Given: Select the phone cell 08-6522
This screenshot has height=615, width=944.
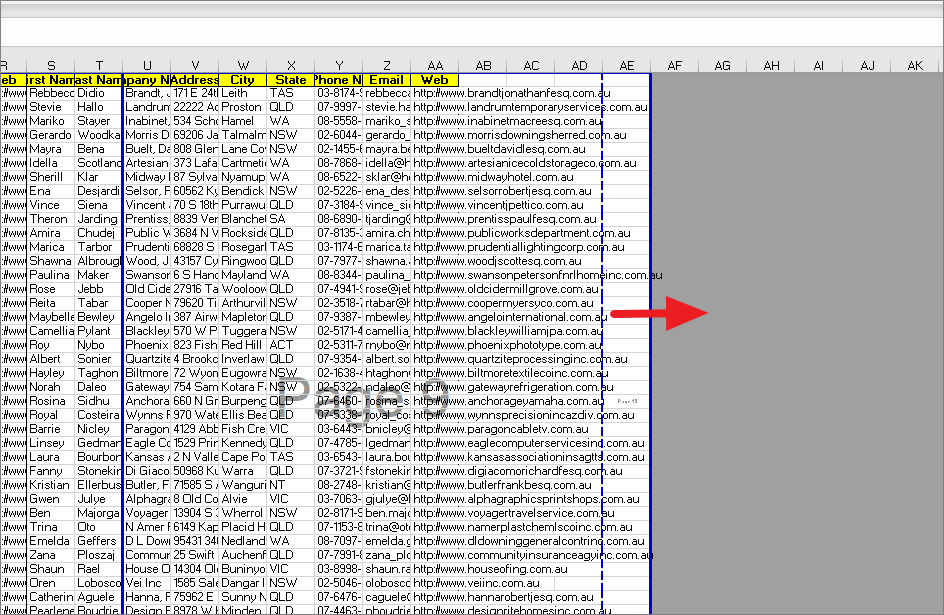Looking at the screenshot, I should (339, 176).
